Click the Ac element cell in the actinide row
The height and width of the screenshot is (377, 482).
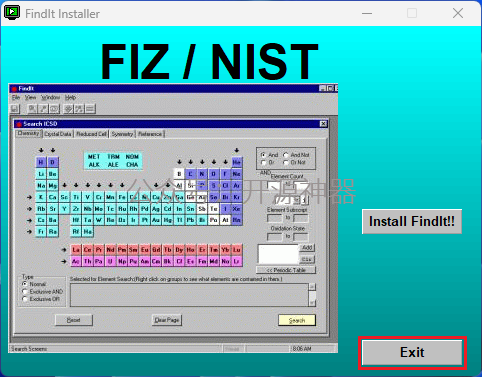pos(76,261)
